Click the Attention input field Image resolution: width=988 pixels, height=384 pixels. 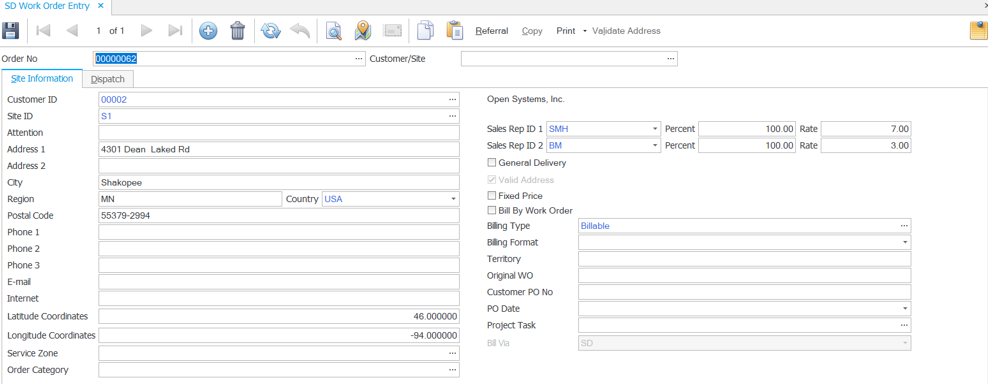pyautogui.click(x=279, y=133)
